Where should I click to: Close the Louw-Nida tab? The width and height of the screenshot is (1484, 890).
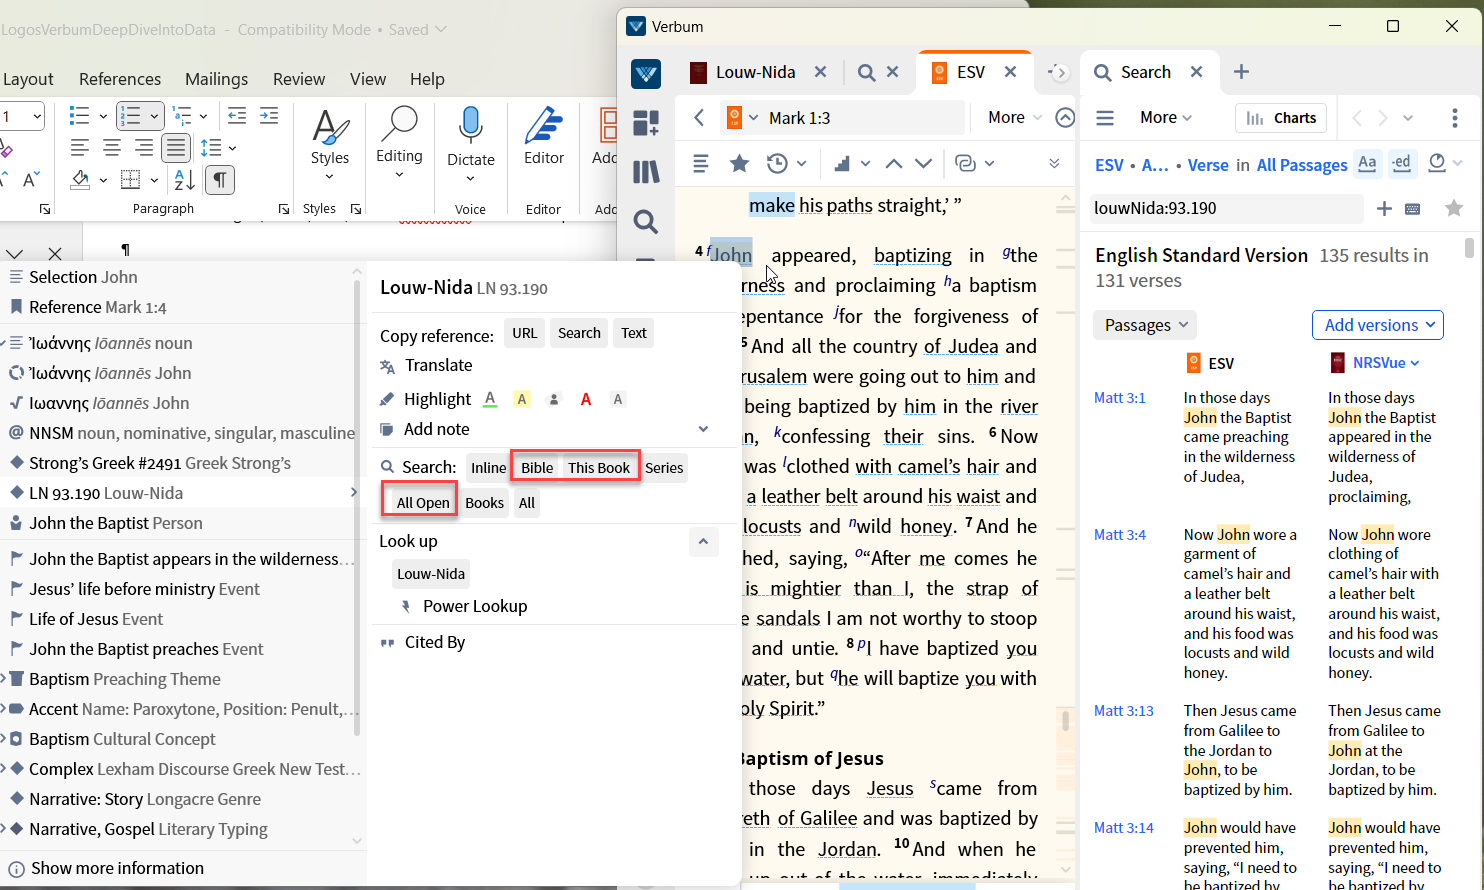pos(820,72)
